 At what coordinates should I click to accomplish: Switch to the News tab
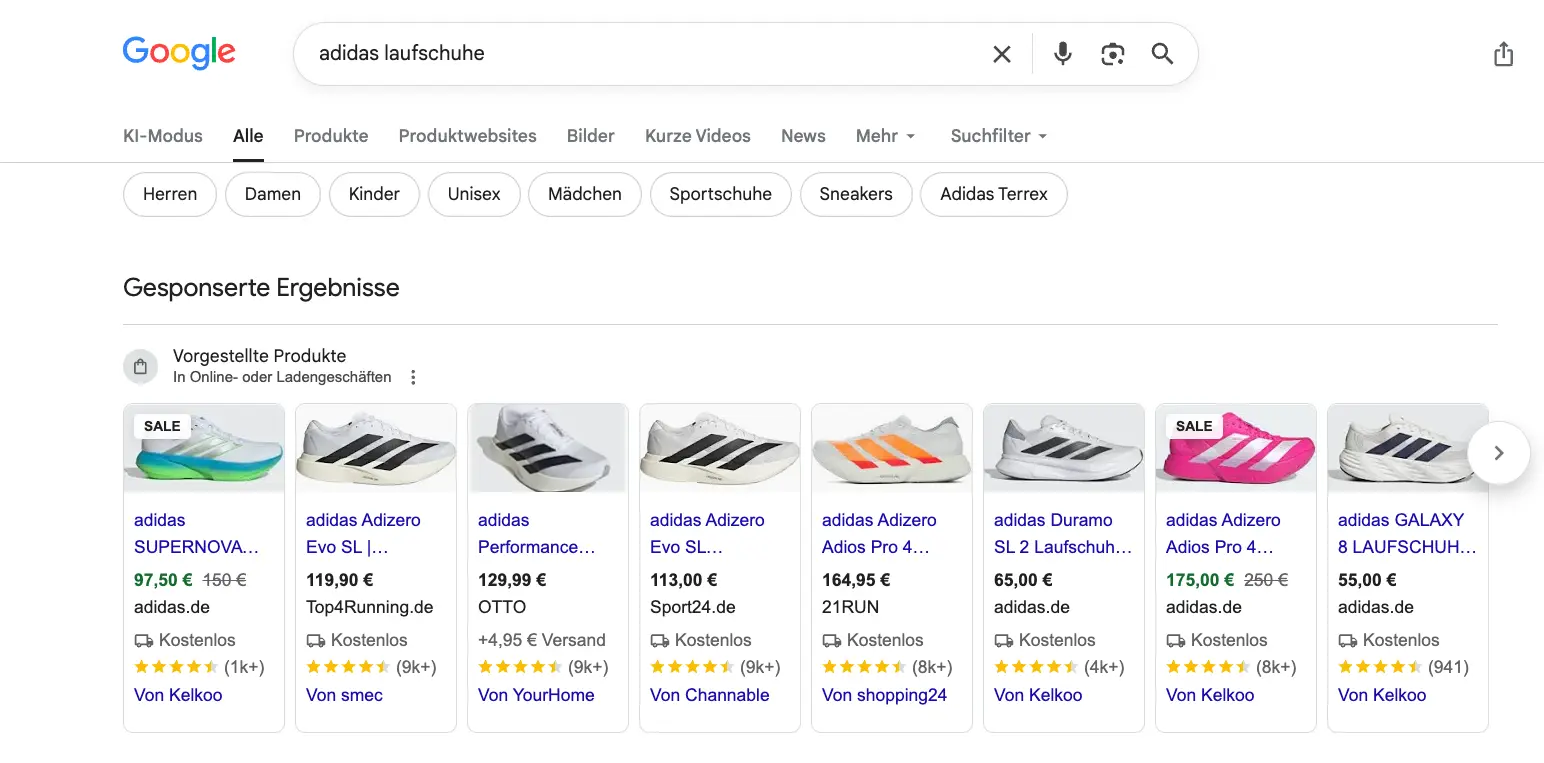[803, 136]
